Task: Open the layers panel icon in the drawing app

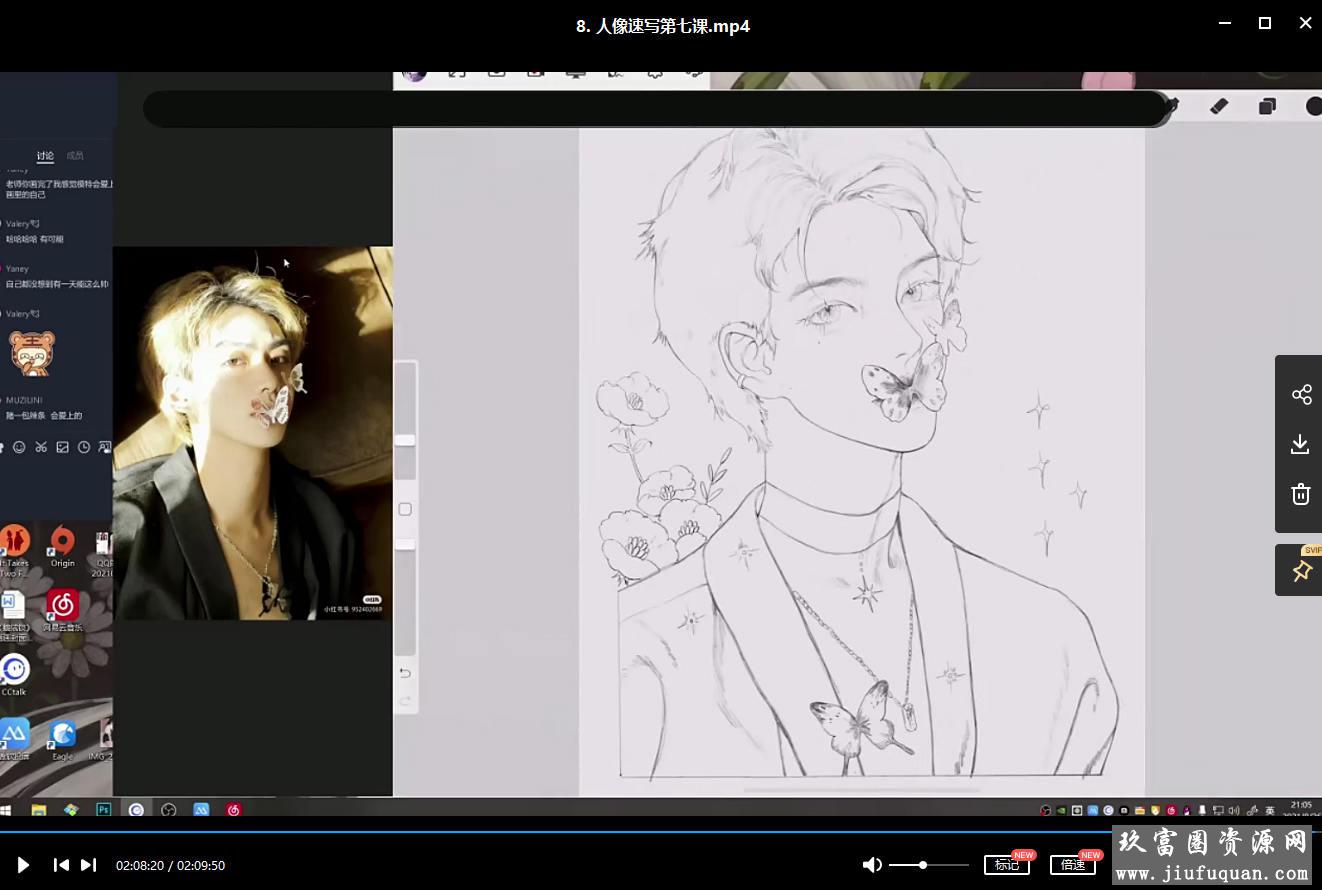Action: [1267, 106]
